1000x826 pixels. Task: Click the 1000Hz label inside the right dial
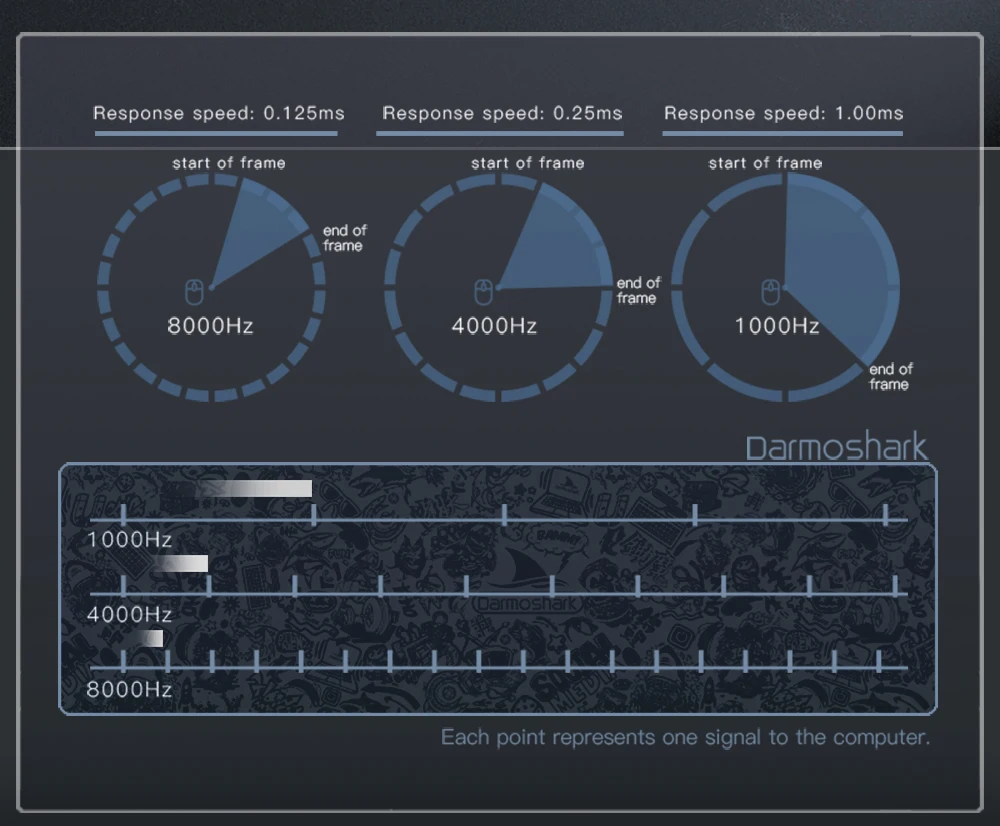click(777, 326)
